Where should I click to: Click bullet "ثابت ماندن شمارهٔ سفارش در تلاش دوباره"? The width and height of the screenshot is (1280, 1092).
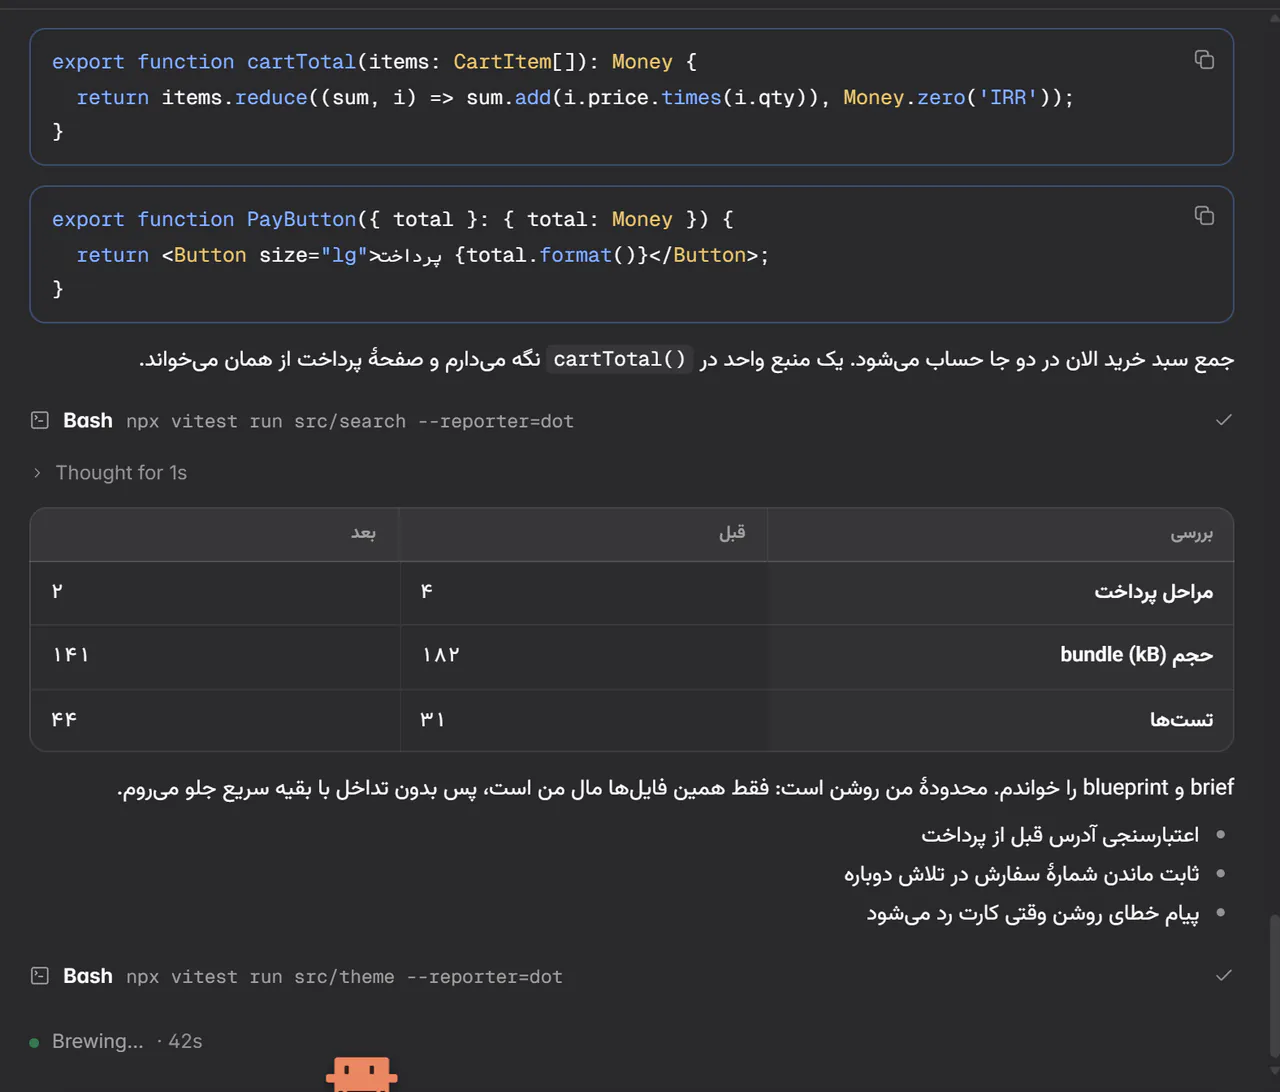click(1021, 874)
